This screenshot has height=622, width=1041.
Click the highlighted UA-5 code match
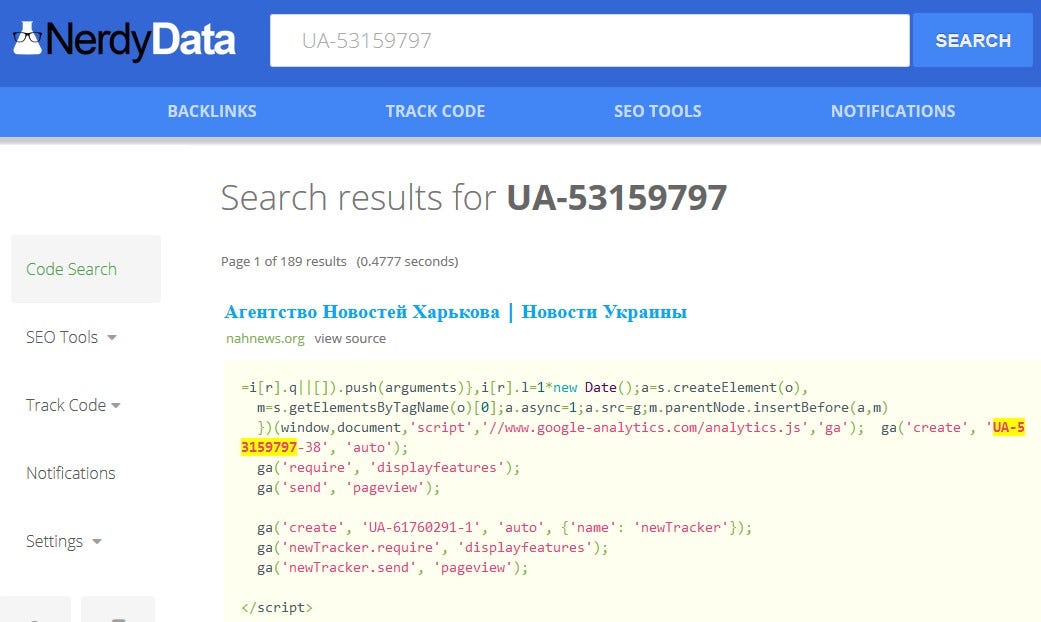[1008, 428]
